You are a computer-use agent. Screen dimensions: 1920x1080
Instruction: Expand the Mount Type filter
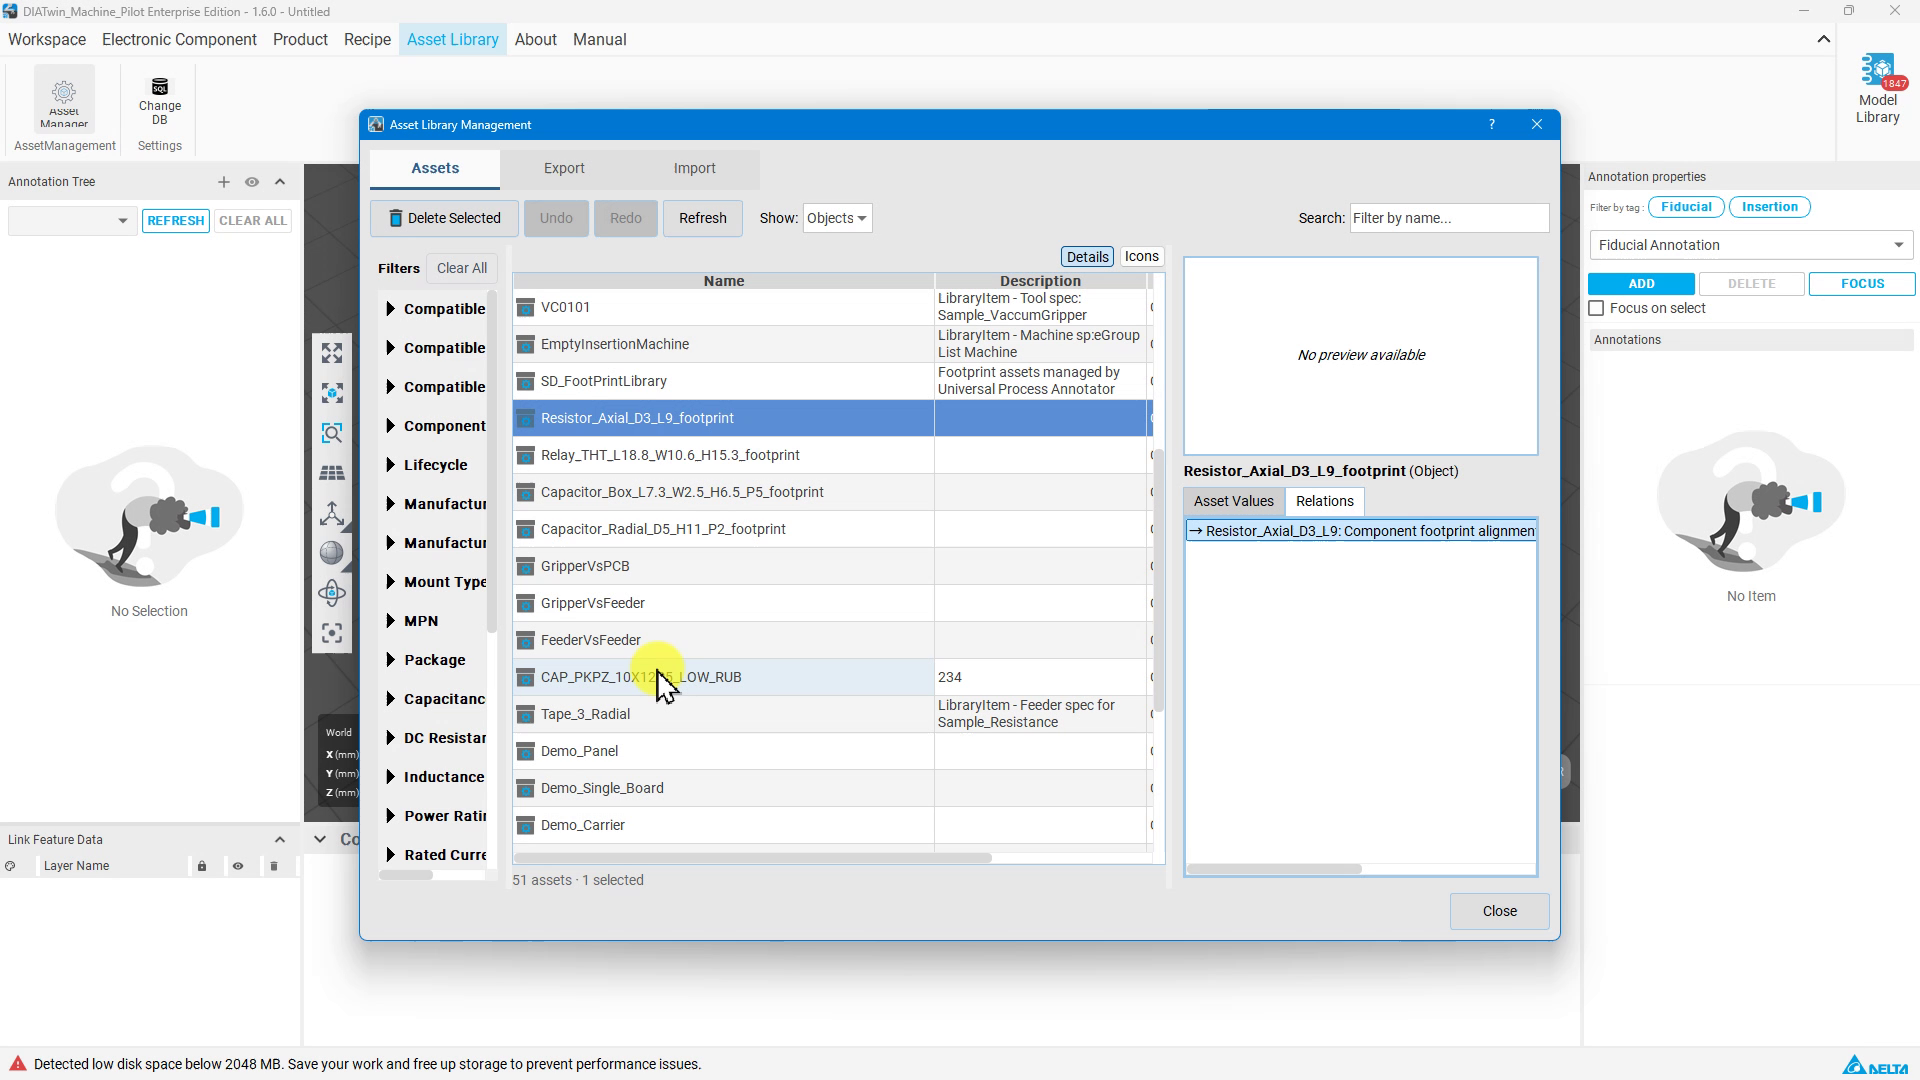coord(390,582)
